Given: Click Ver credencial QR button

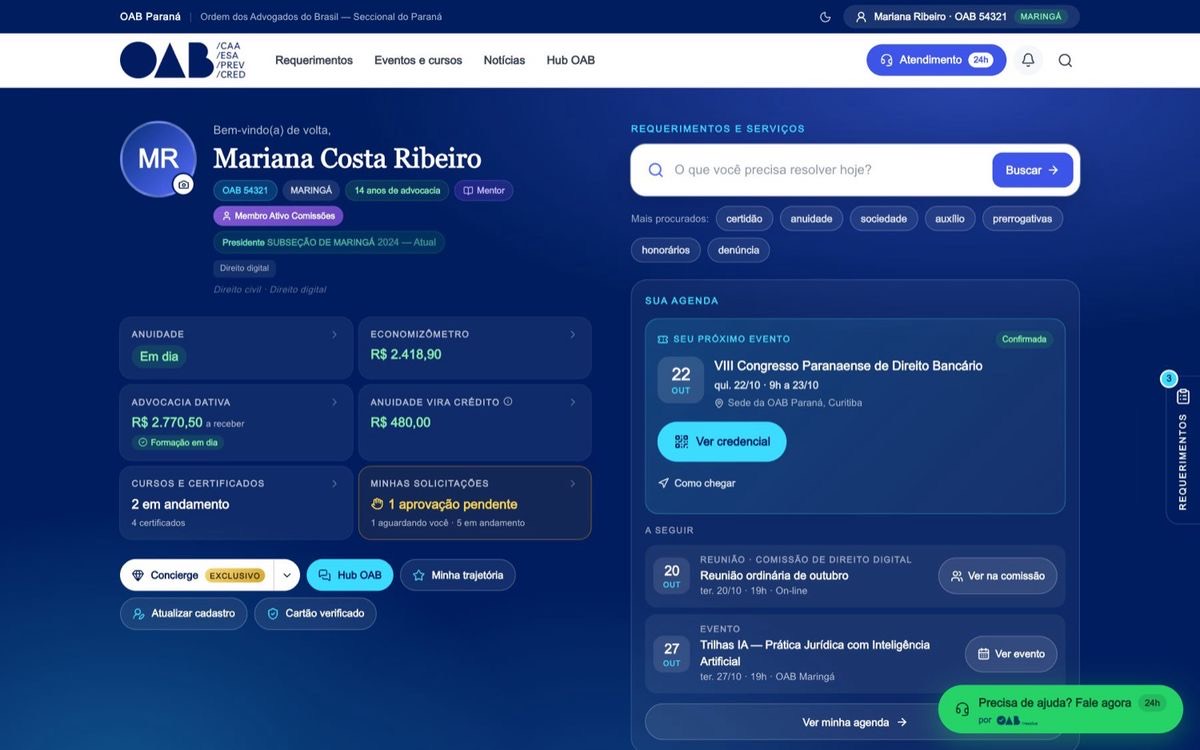Looking at the screenshot, I should click(x=722, y=441).
